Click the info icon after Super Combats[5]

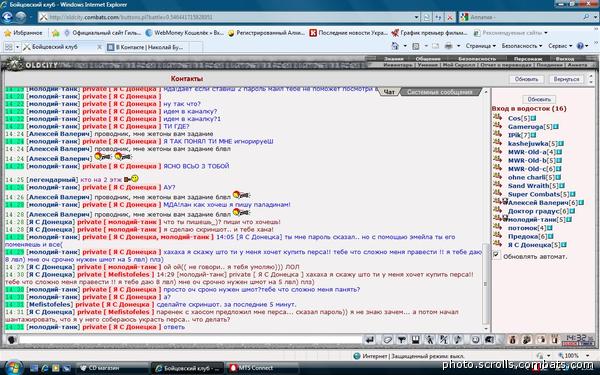pyautogui.click(x=572, y=194)
